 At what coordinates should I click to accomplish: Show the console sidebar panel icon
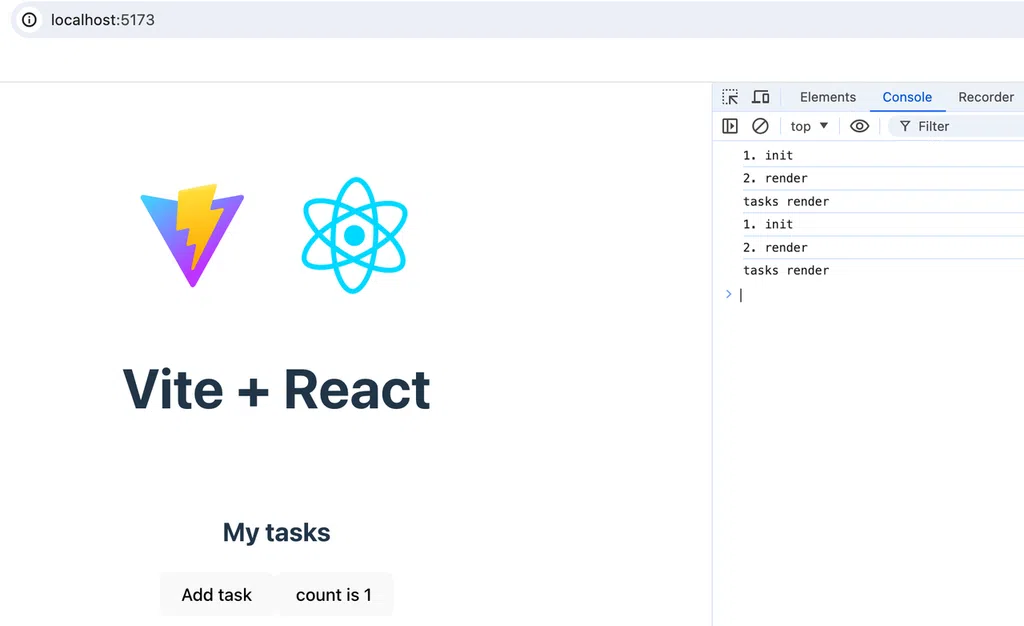[730, 126]
